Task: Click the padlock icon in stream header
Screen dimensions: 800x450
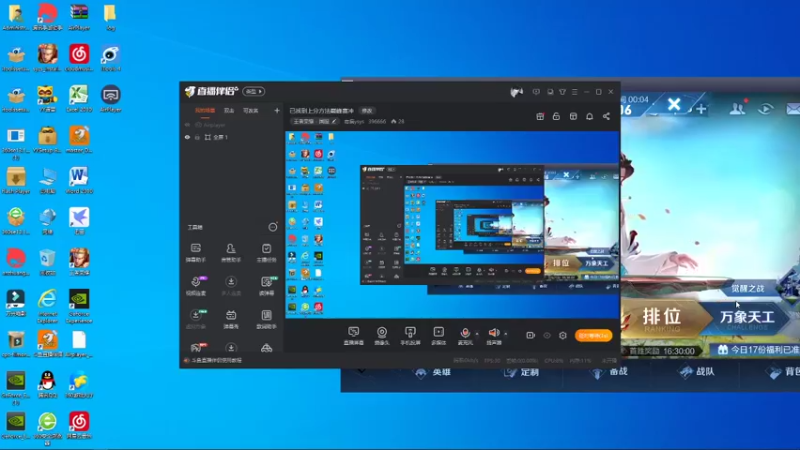Action: [556, 116]
